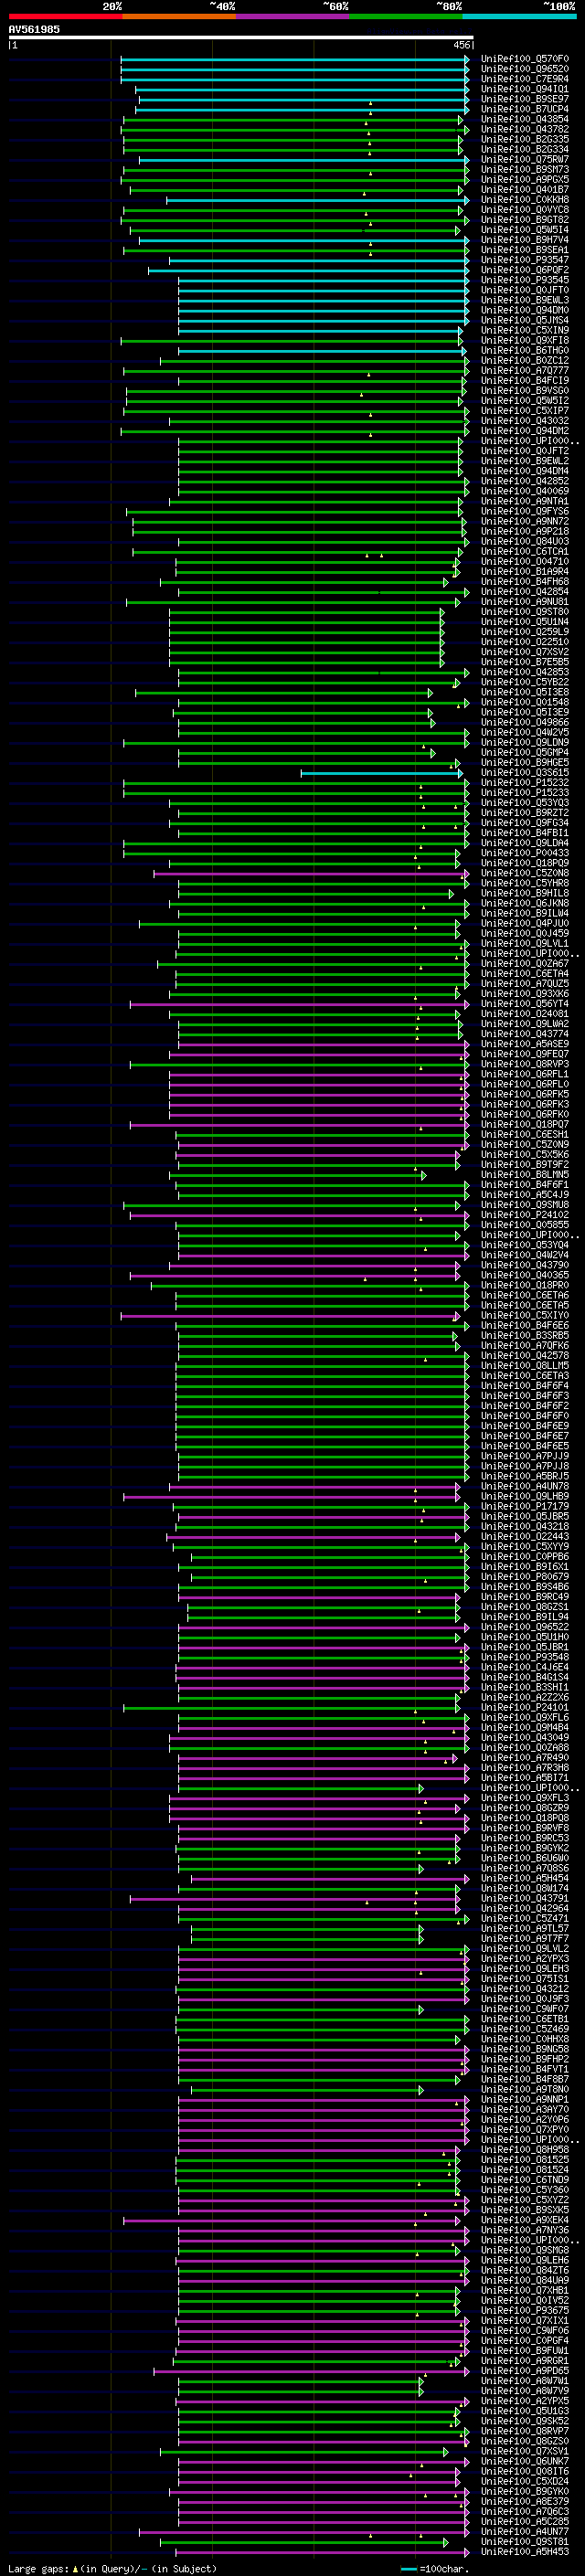Screen dimensions: 585x2576
Task: Click hit label UniRef100_B8LMN5
Action: 525,1175
